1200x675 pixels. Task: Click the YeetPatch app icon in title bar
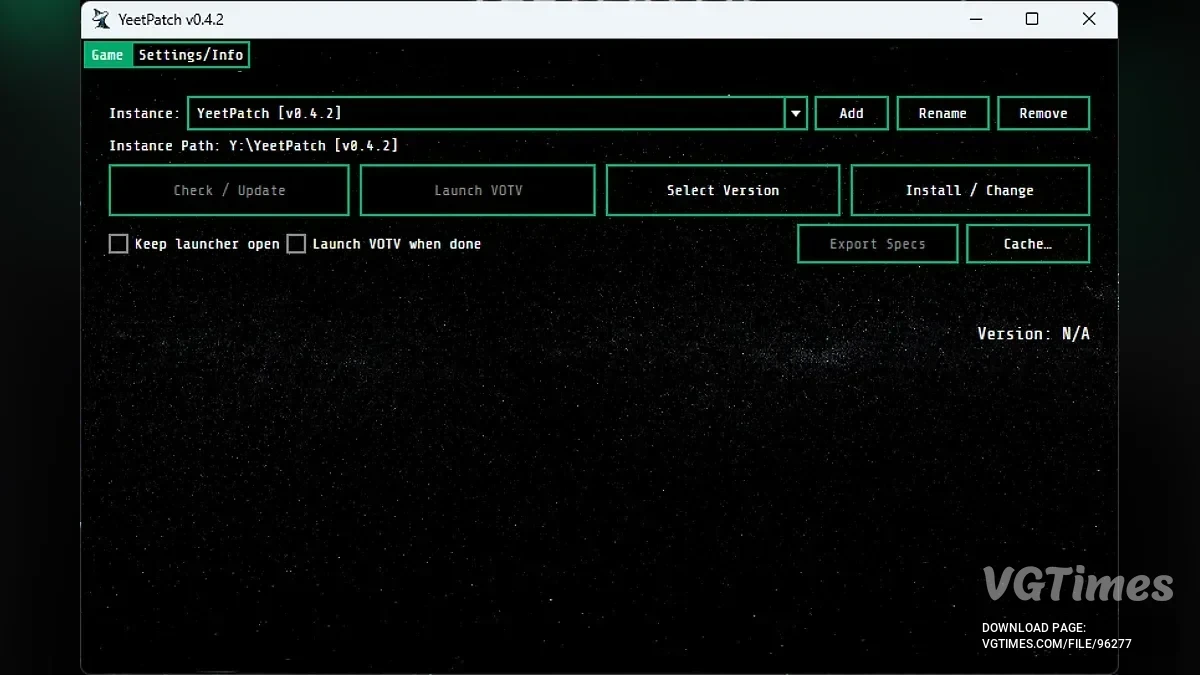pyautogui.click(x=101, y=19)
